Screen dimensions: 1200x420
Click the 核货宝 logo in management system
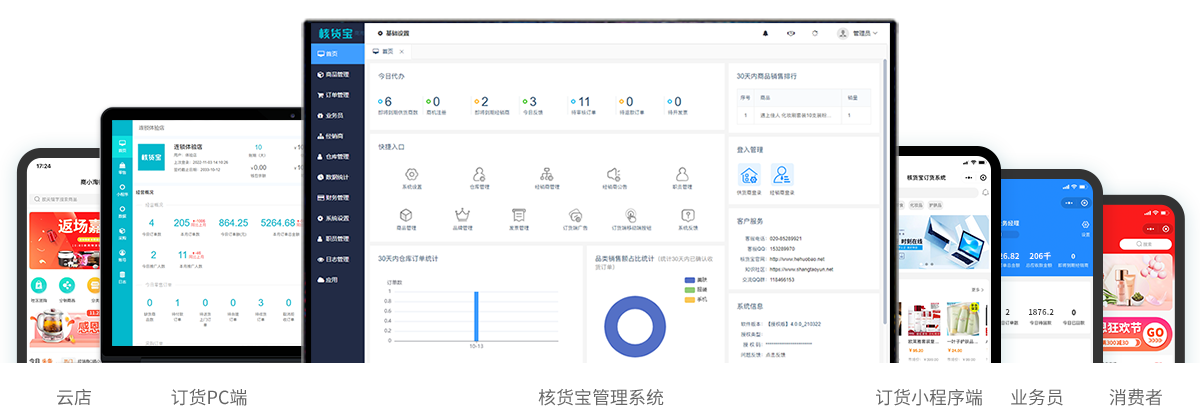337,33
